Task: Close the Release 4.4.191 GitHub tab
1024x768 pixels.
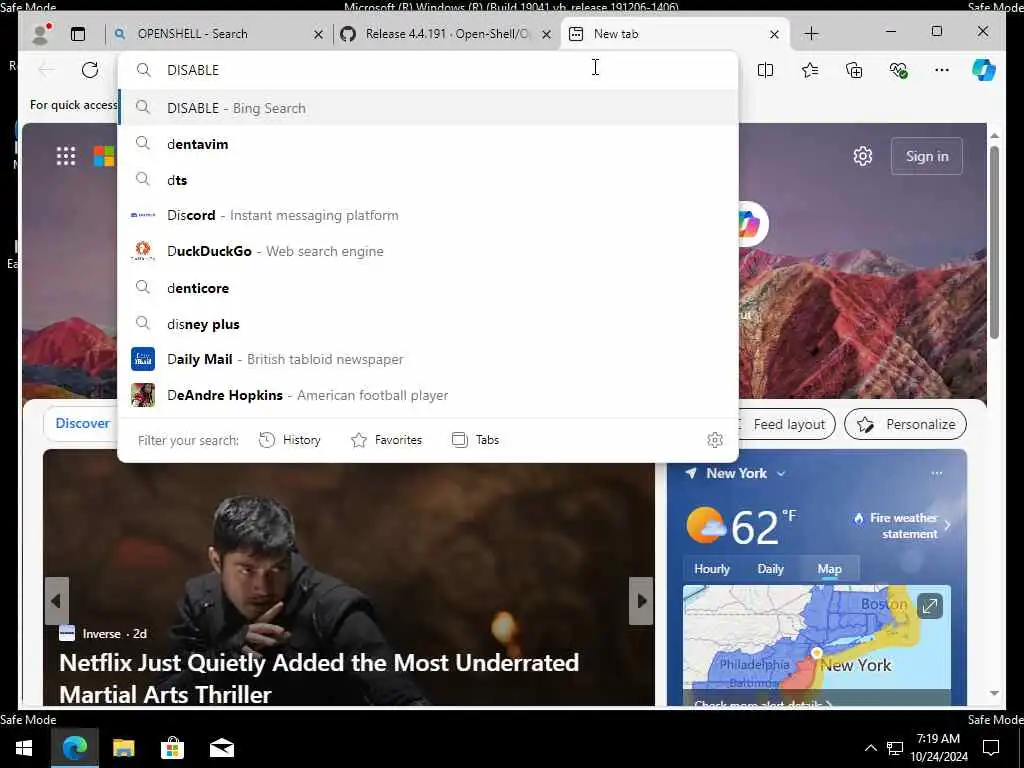Action: [x=547, y=34]
